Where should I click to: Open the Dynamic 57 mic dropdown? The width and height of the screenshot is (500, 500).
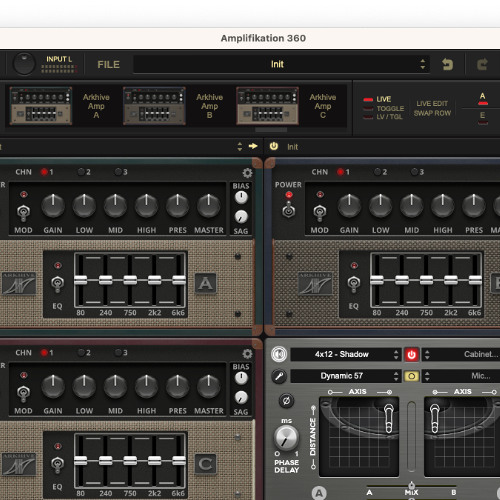[x=342, y=376]
